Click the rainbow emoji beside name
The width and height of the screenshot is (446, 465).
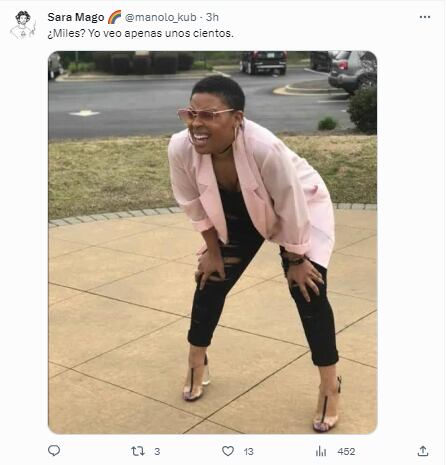pos(114,17)
